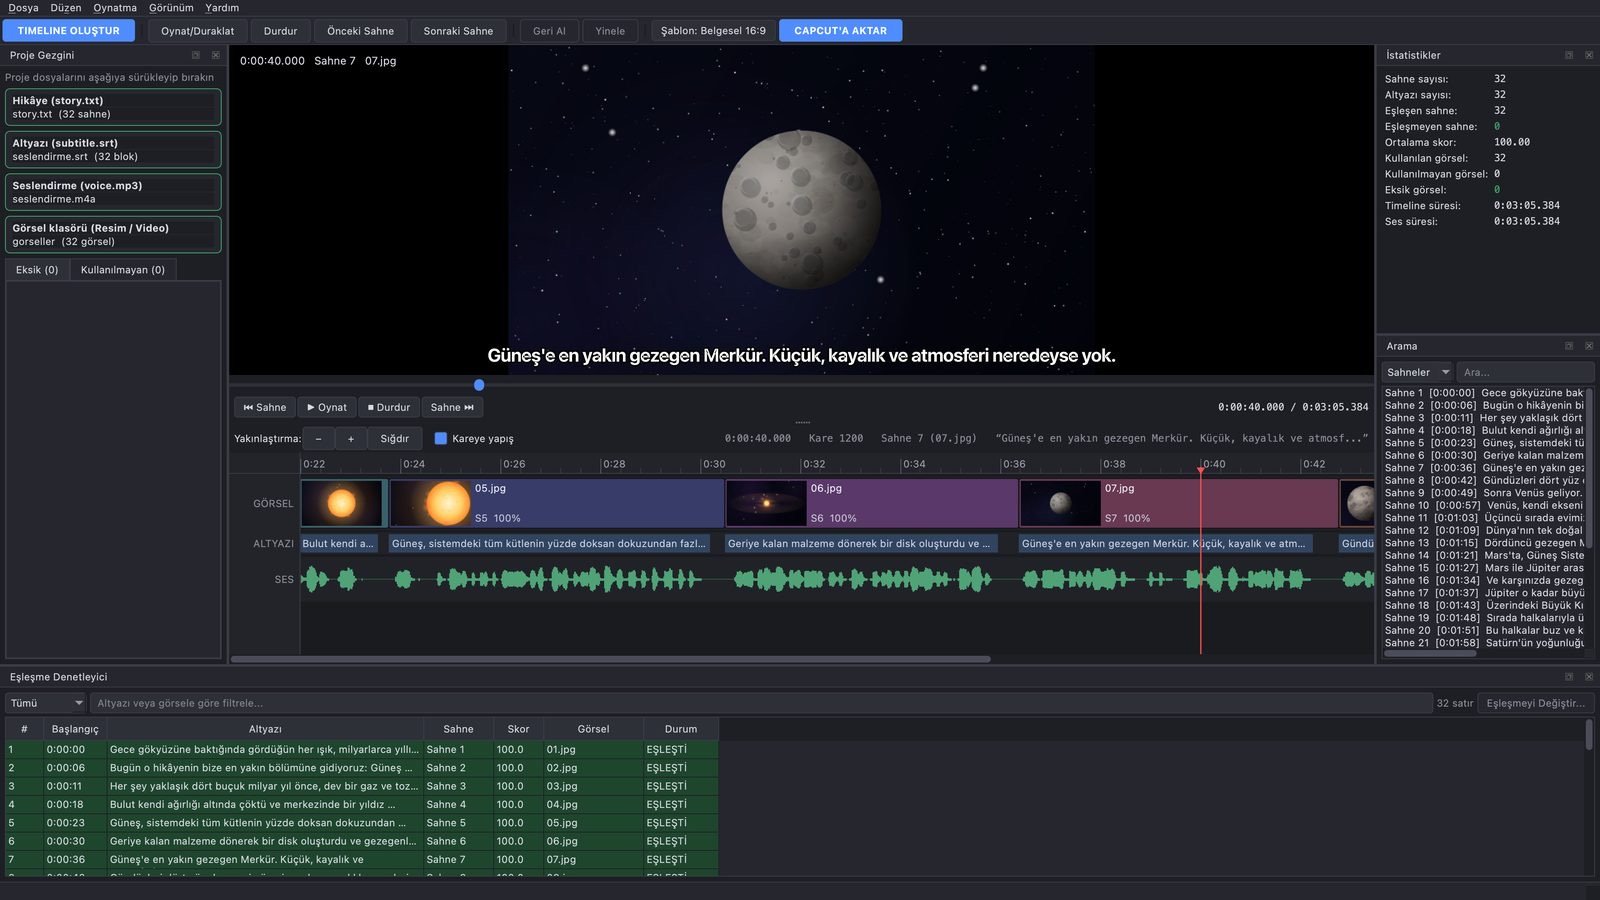Select the 06.jpg clip thumbnail in timeline
The width and height of the screenshot is (1600, 900).
(766, 503)
